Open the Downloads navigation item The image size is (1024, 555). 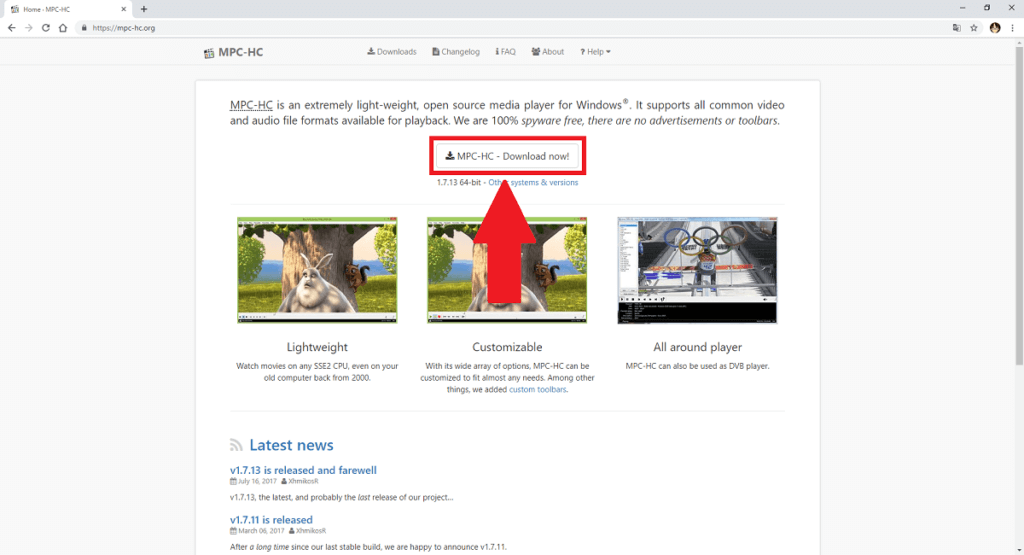[x=391, y=52]
